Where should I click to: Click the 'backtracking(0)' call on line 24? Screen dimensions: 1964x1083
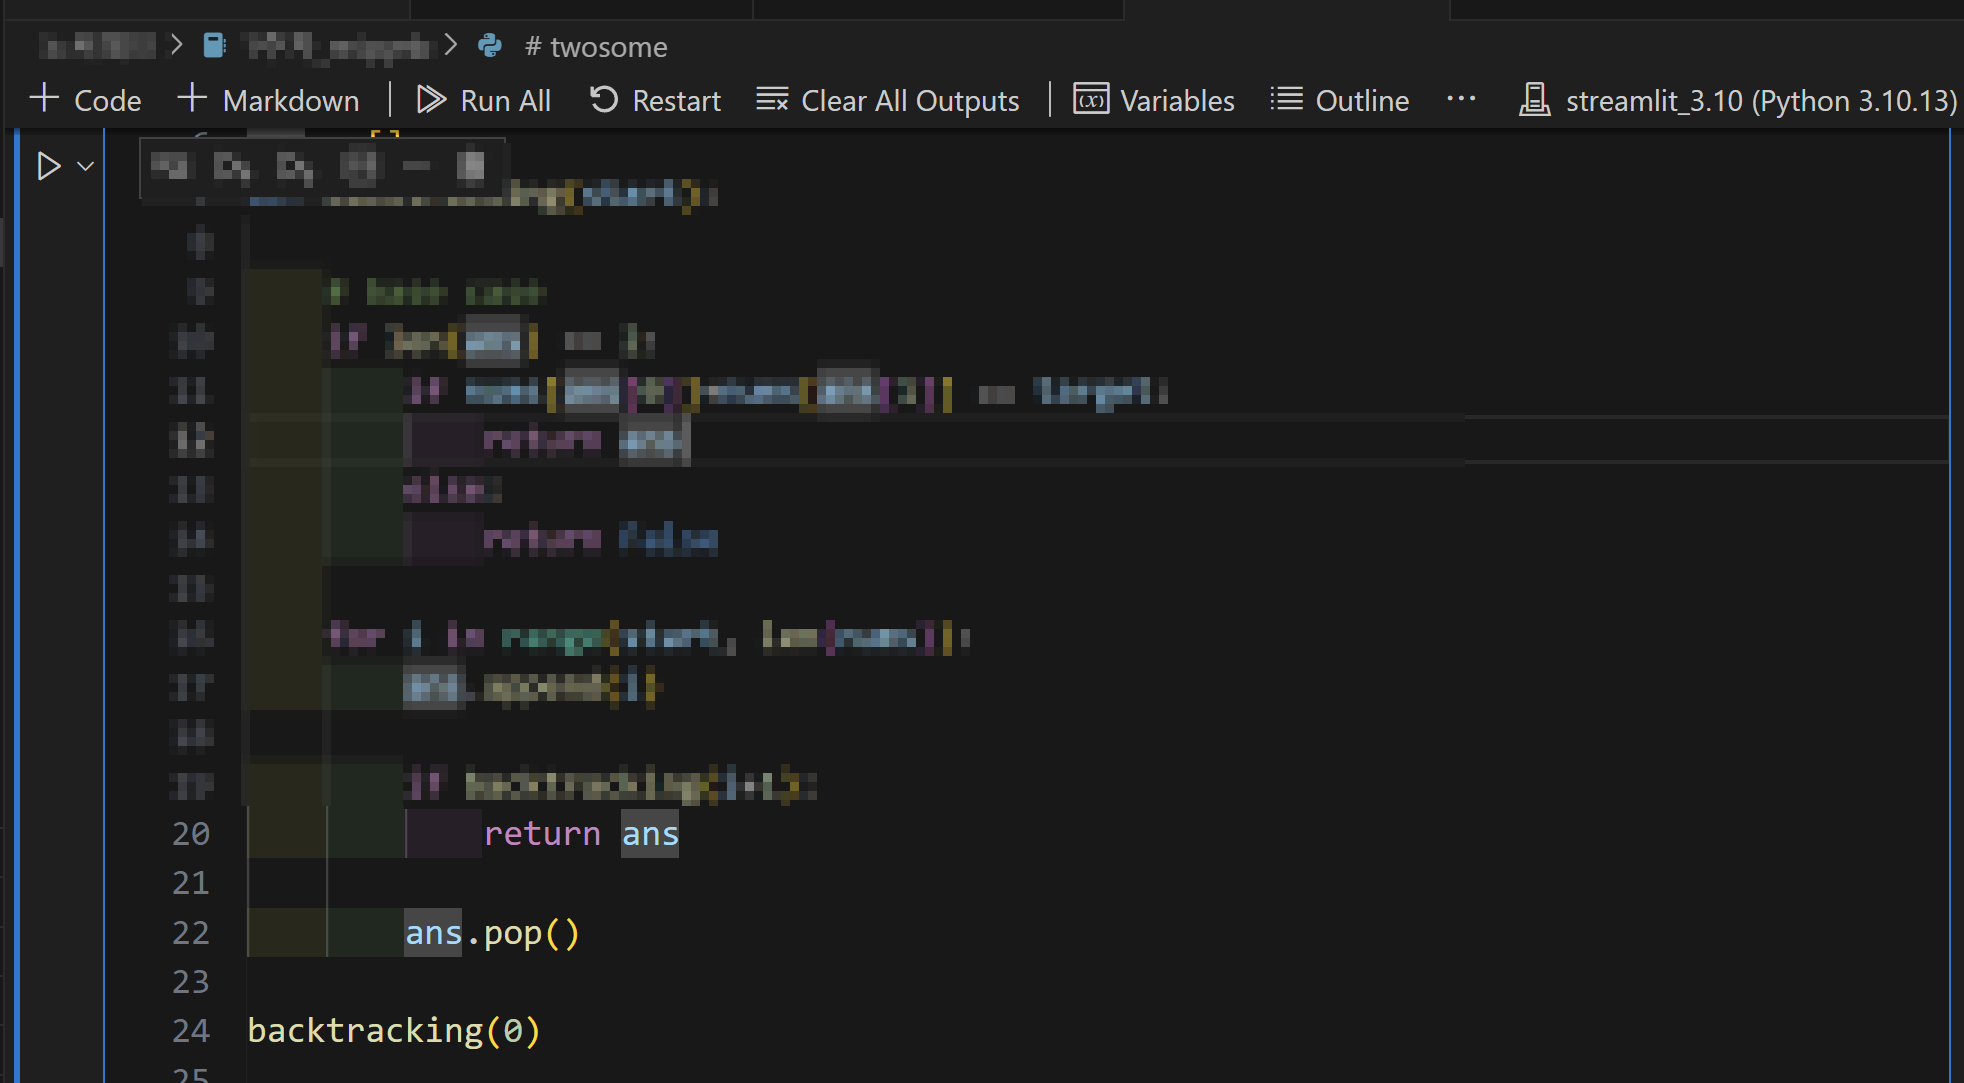point(393,1031)
